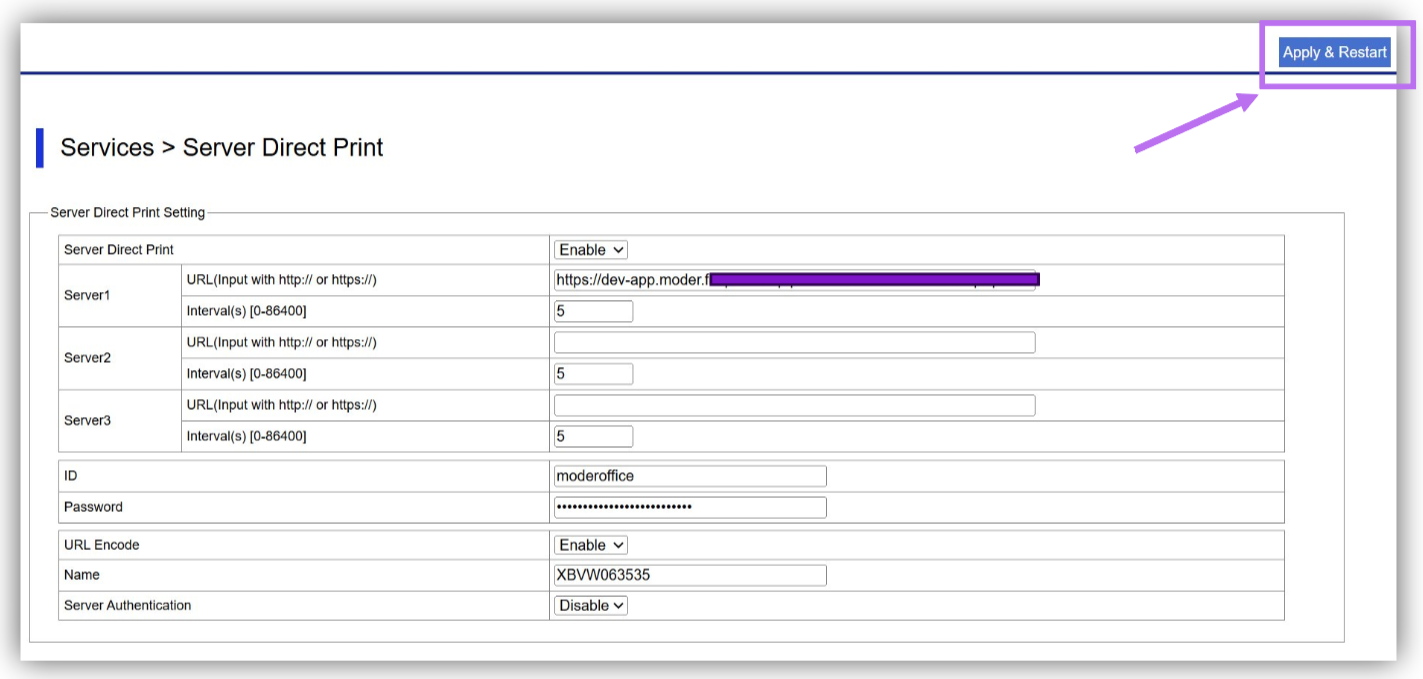Open the Server Authentication dropdown

[591, 605]
